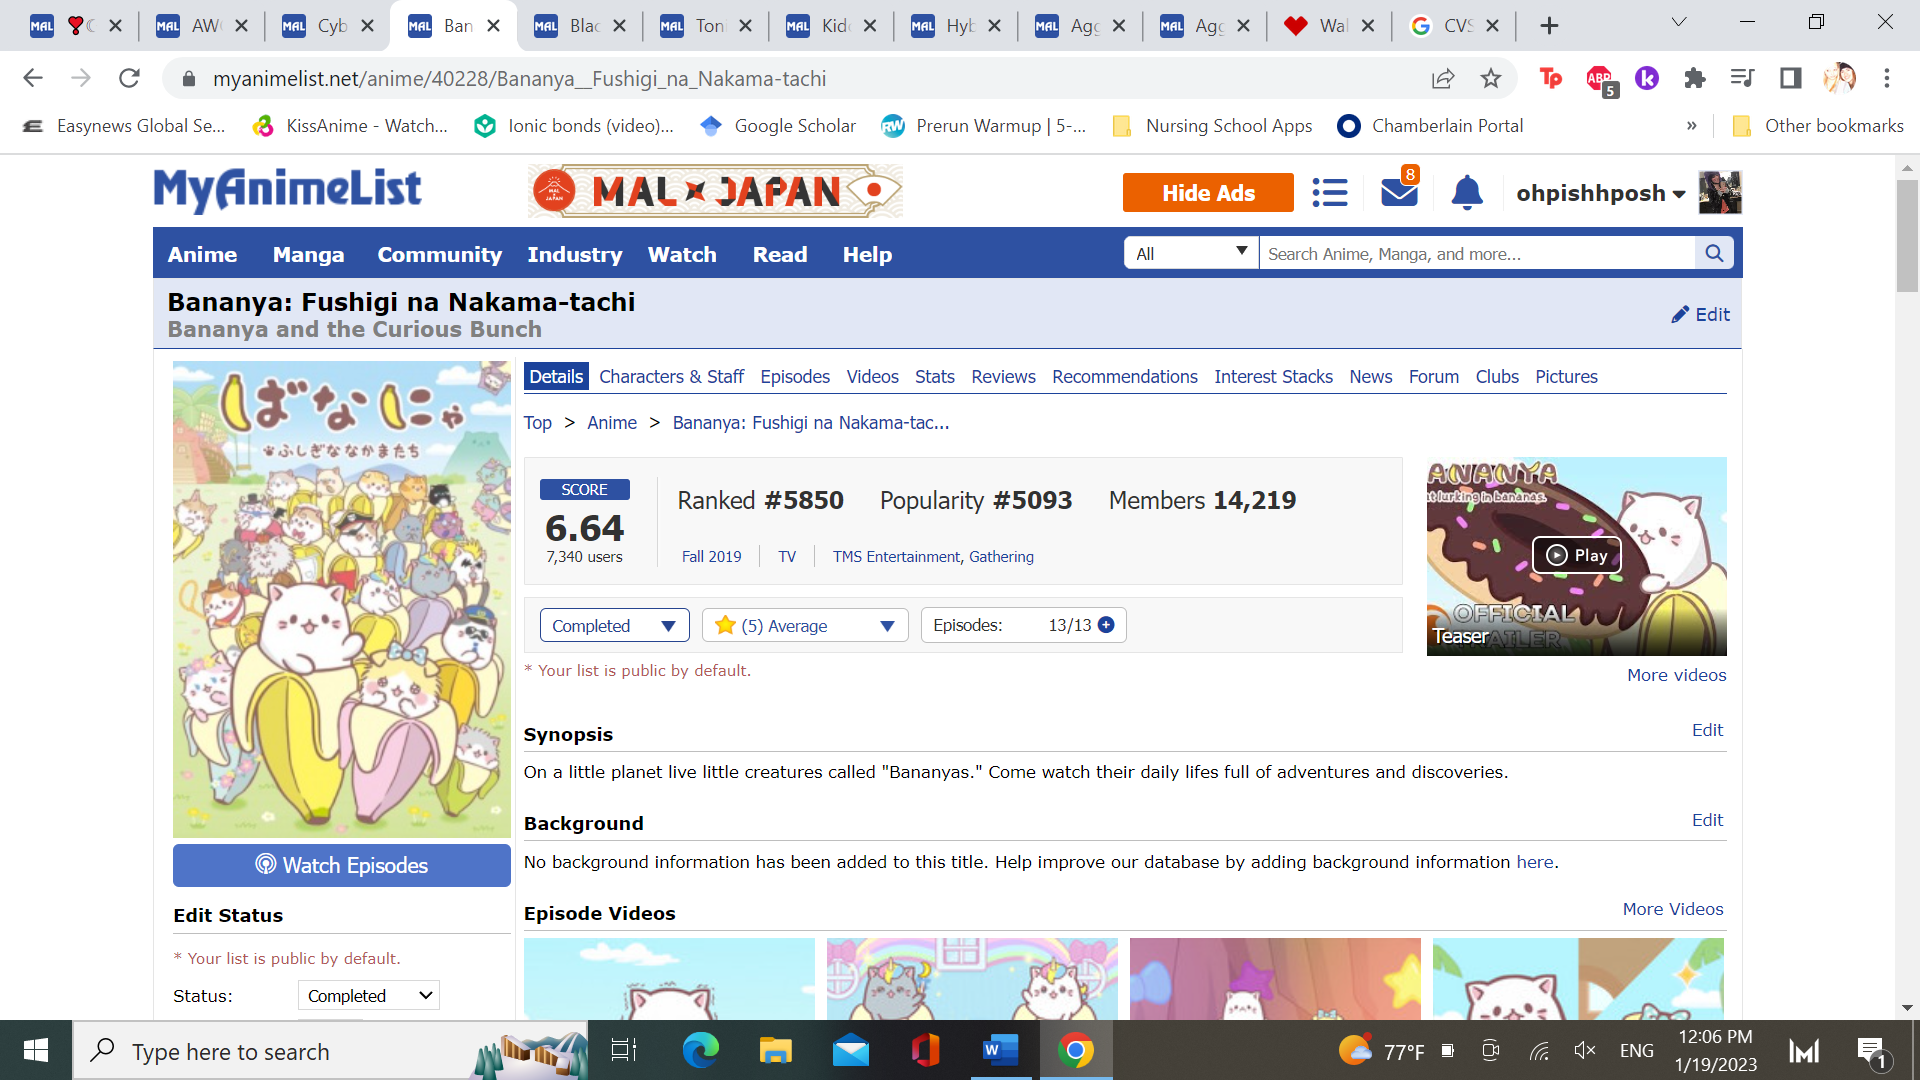
Task: Share this page from the address bar
Action: click(1442, 79)
